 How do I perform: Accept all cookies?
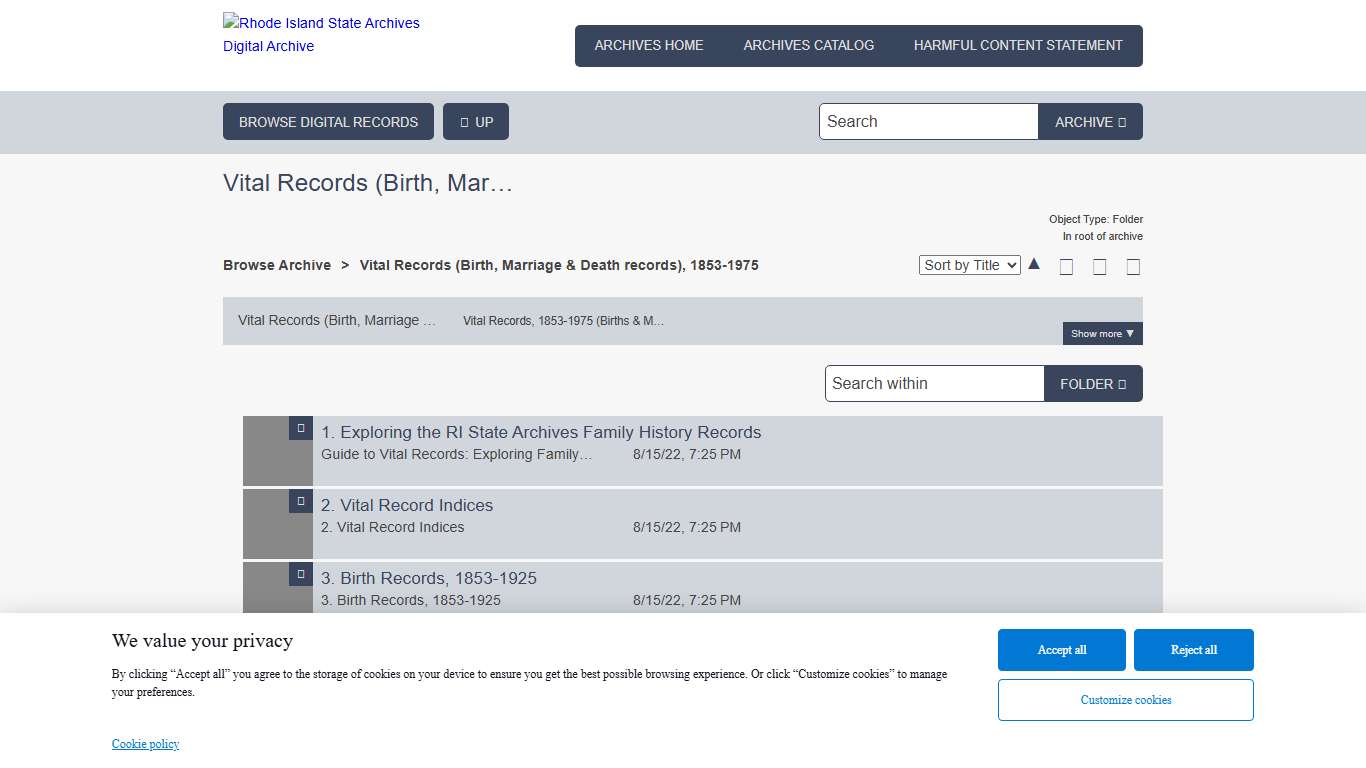(x=1061, y=649)
